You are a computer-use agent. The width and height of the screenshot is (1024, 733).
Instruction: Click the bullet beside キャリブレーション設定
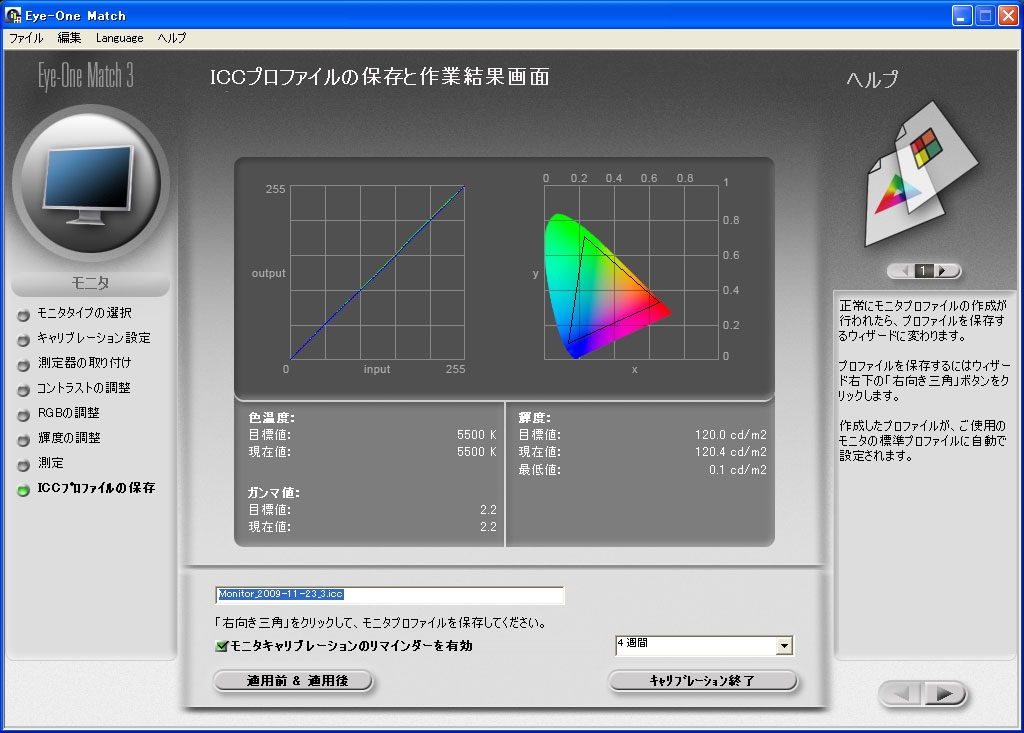click(24, 340)
